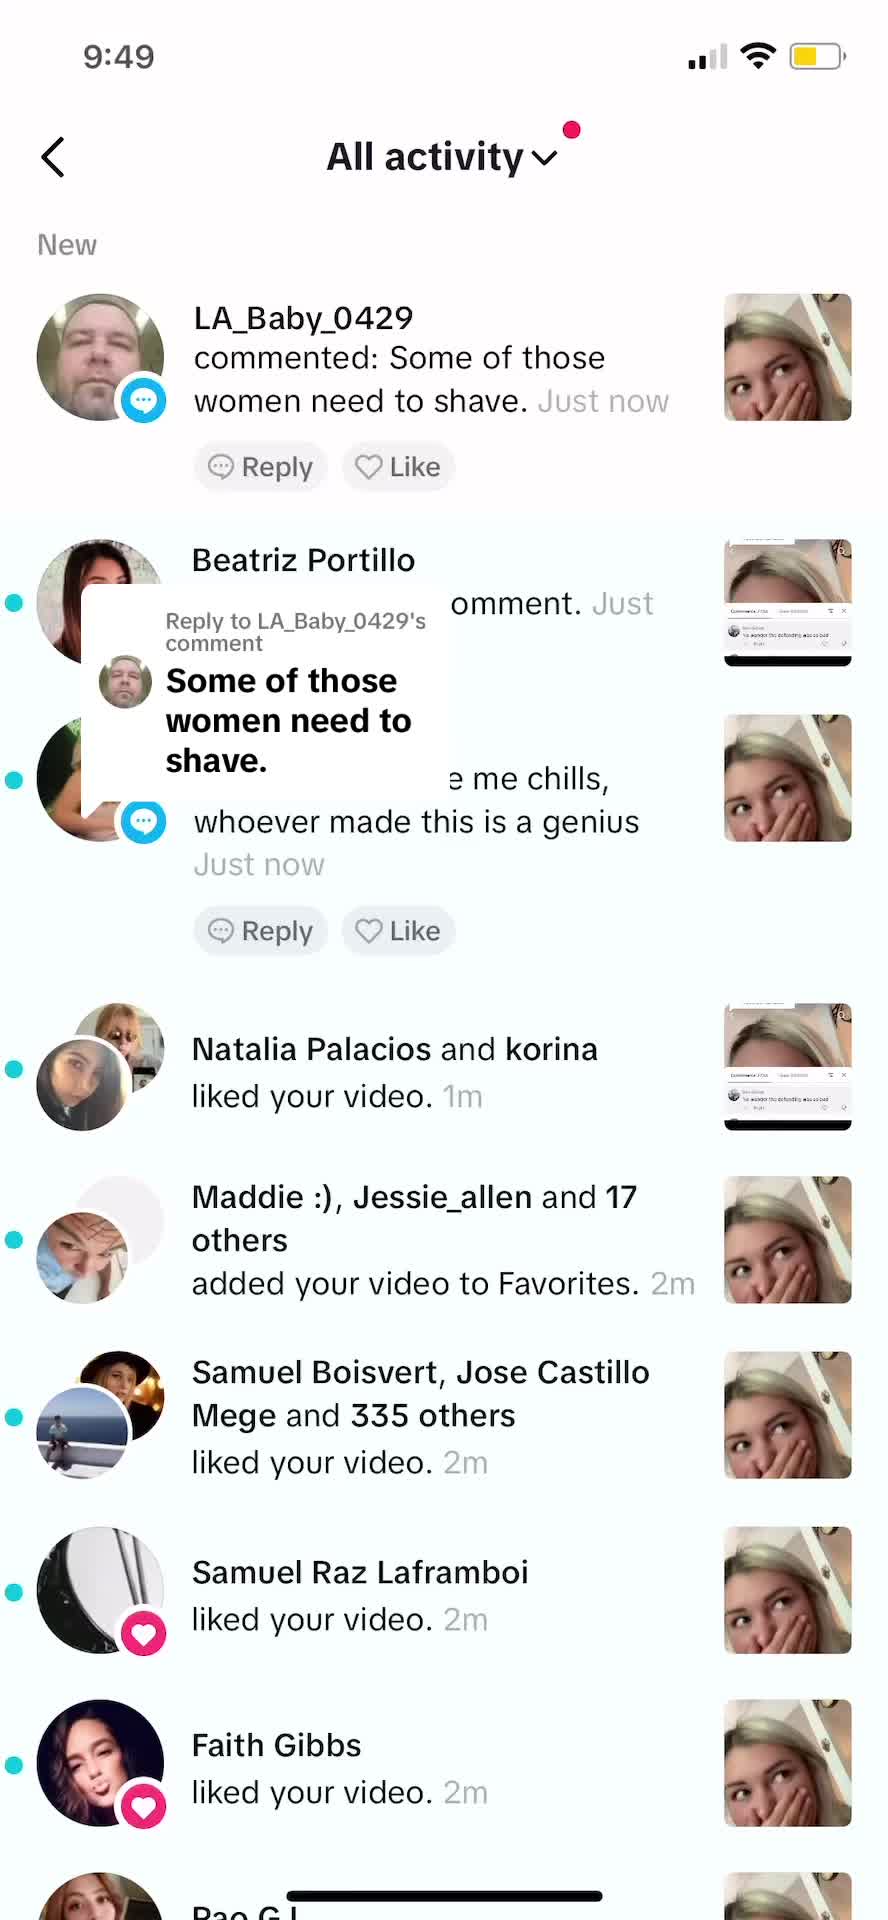This screenshot has width=888, height=1920.
Task: Open Maddie and Jessie_allen Favorites notification
Action: point(444,1240)
